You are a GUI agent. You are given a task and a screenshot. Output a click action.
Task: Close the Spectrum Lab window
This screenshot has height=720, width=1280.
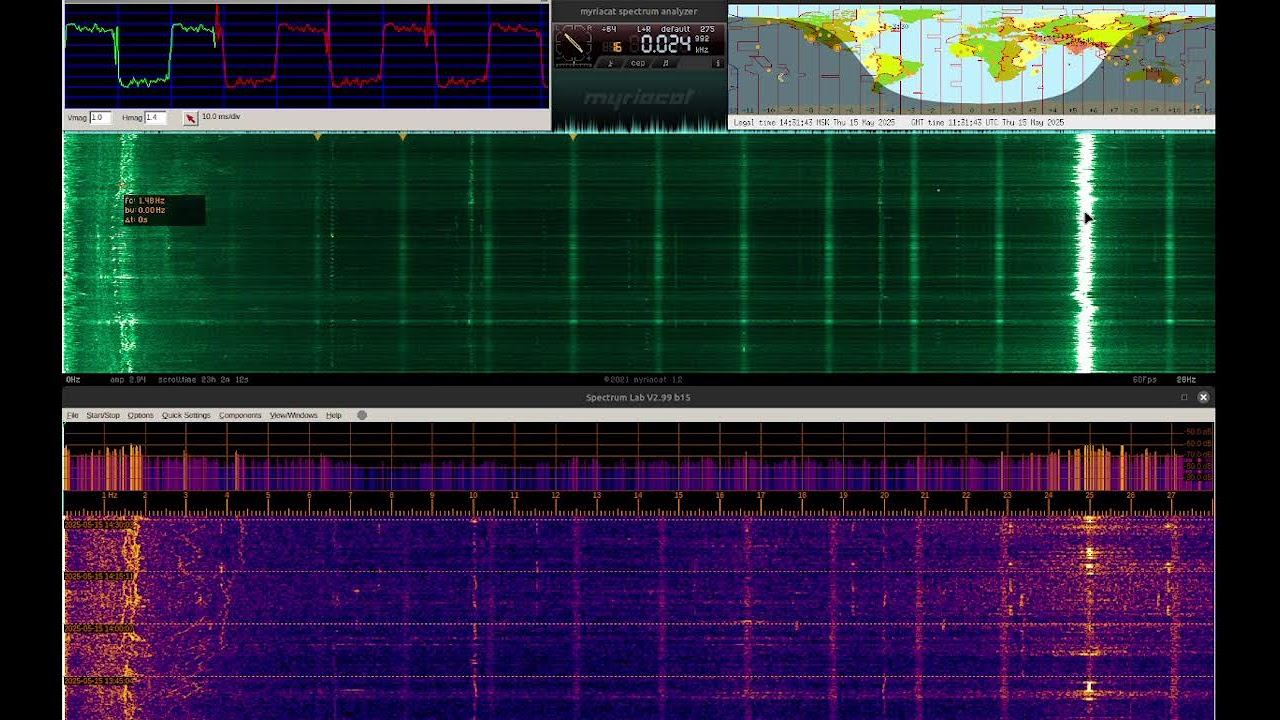click(1203, 397)
